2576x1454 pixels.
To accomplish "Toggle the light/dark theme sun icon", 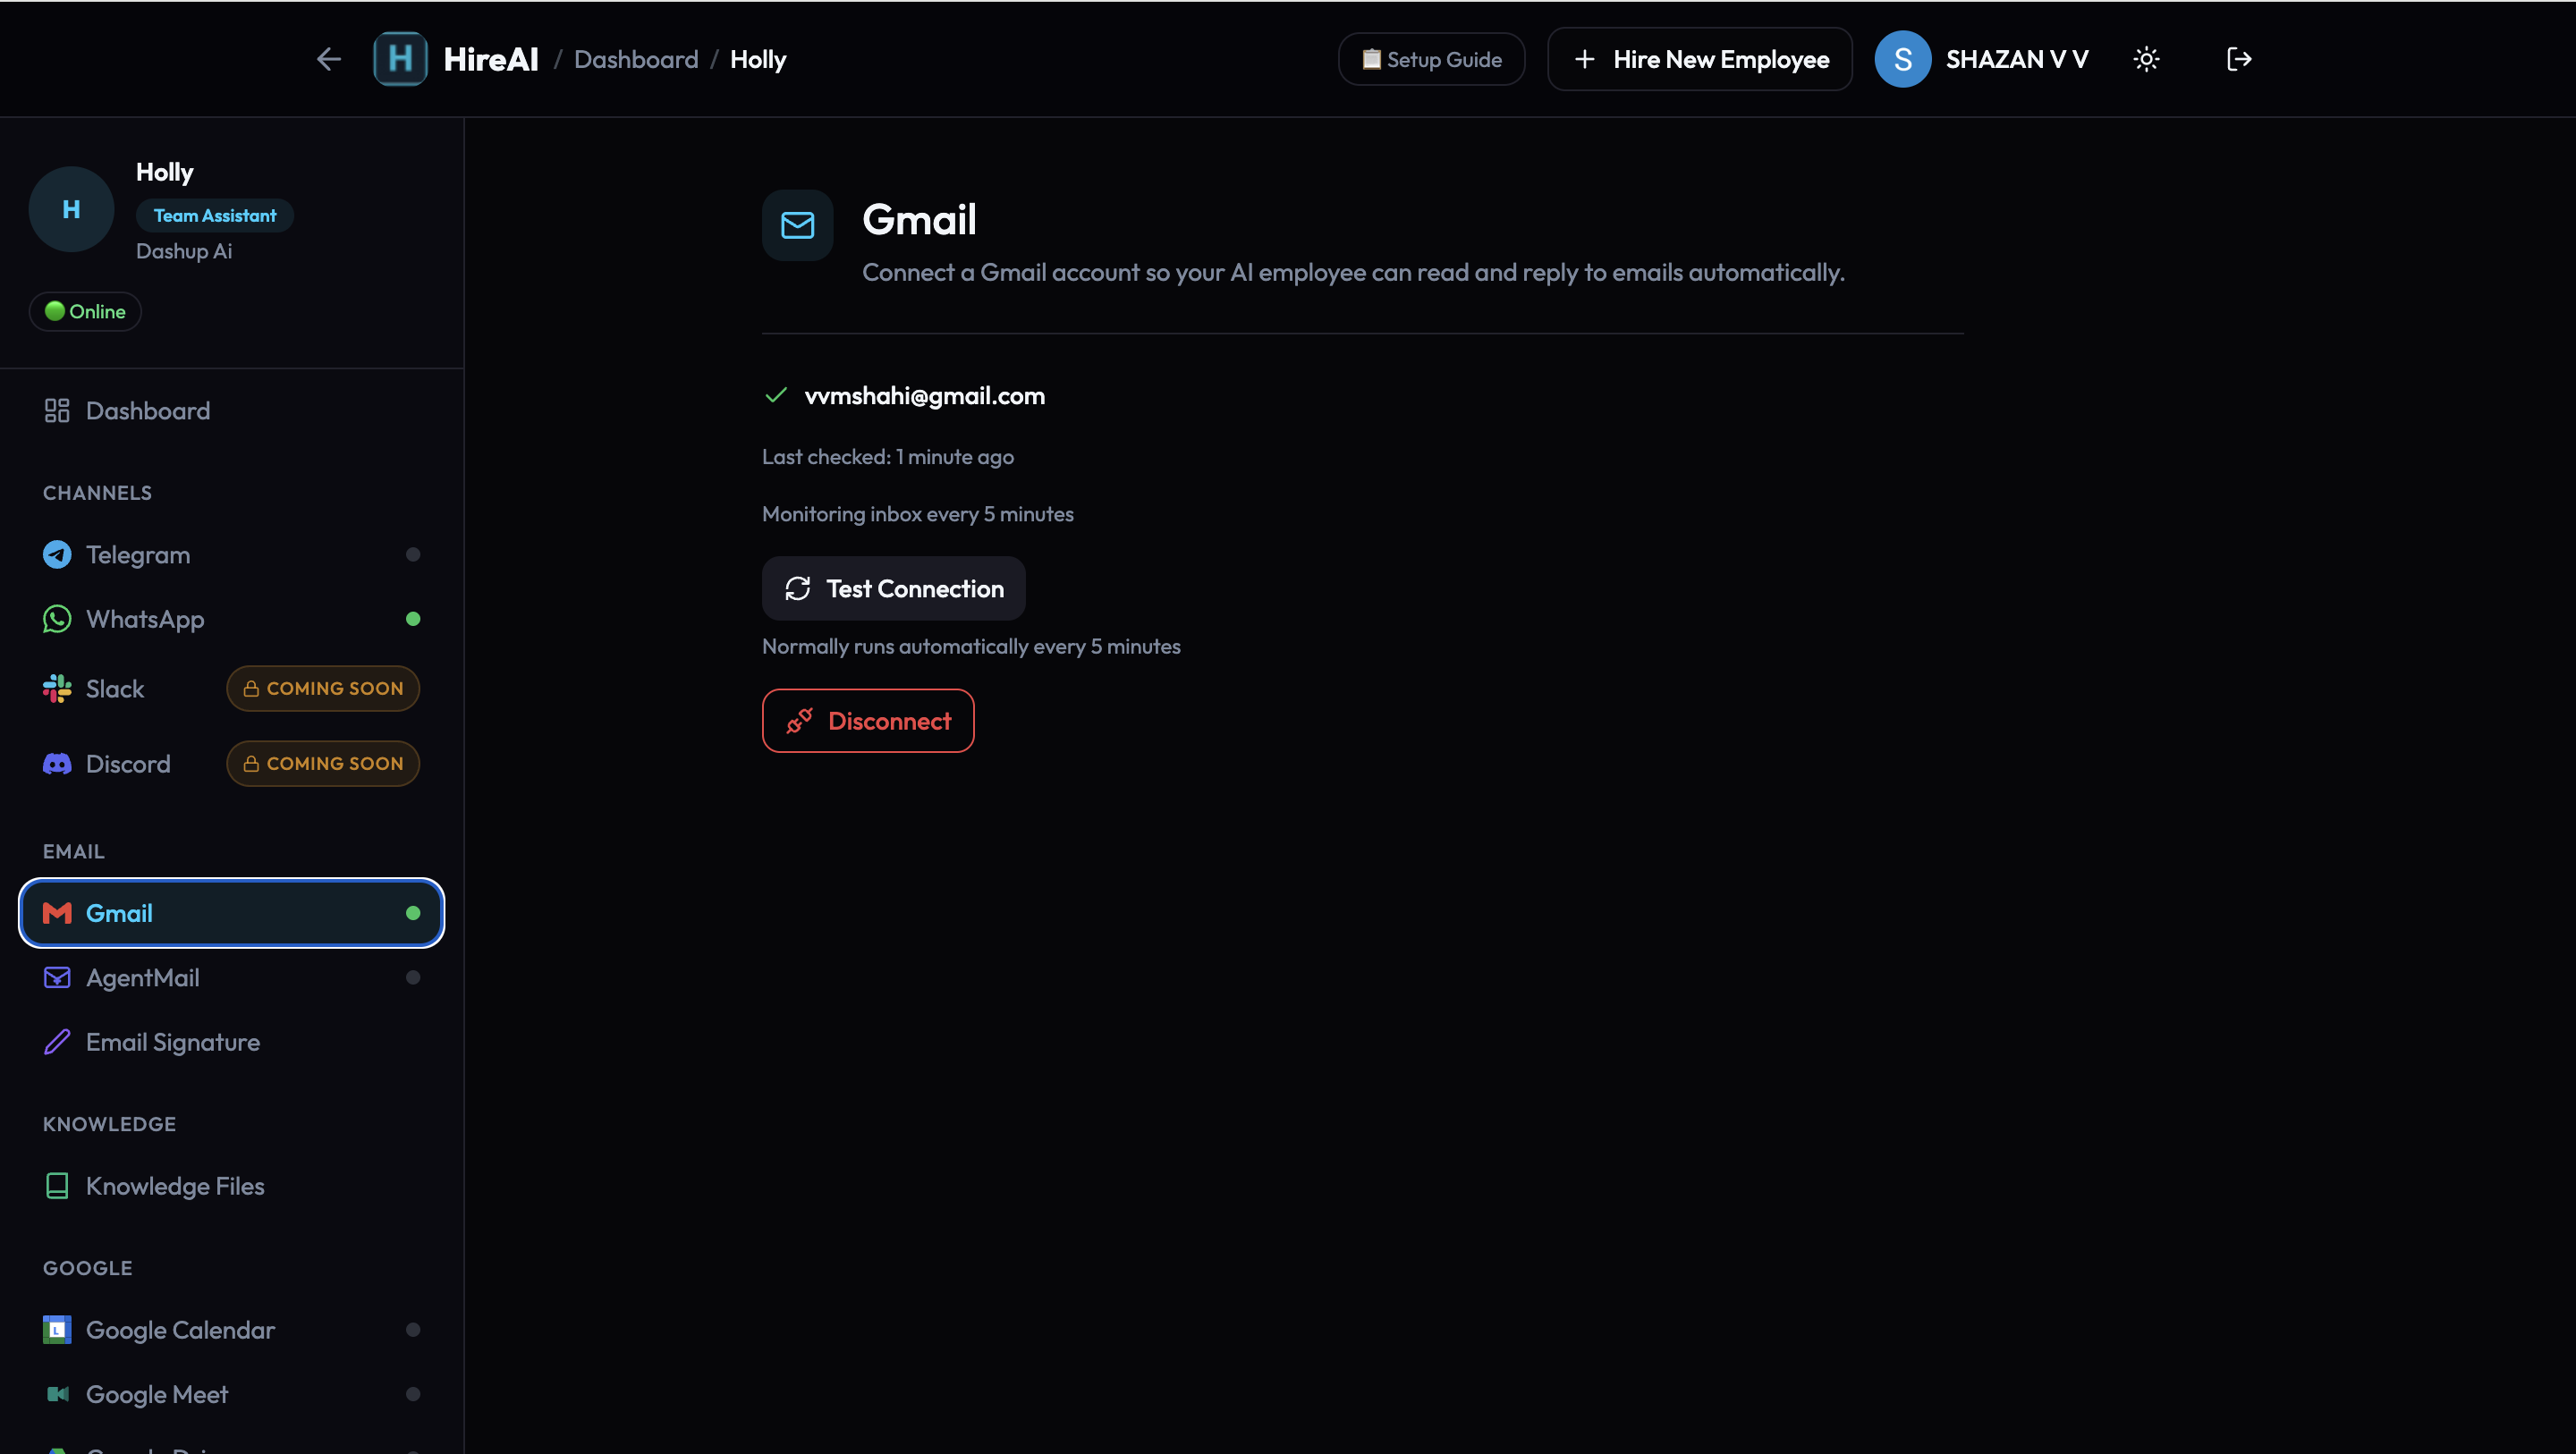I will coord(2146,59).
